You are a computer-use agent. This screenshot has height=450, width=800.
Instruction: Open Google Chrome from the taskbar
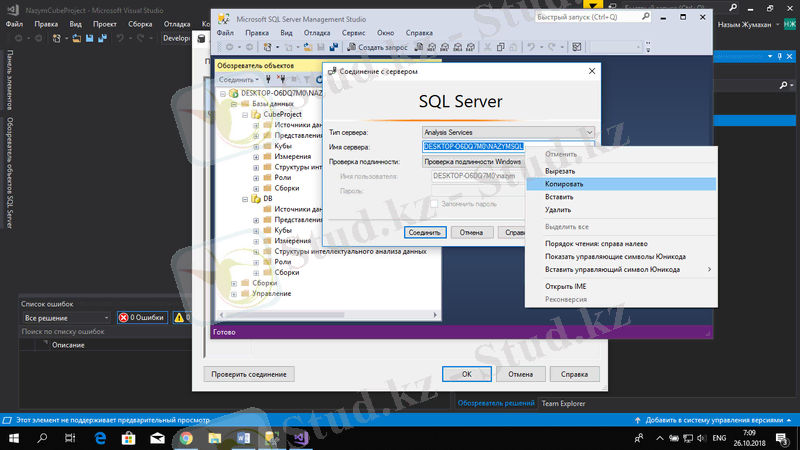coord(186,438)
